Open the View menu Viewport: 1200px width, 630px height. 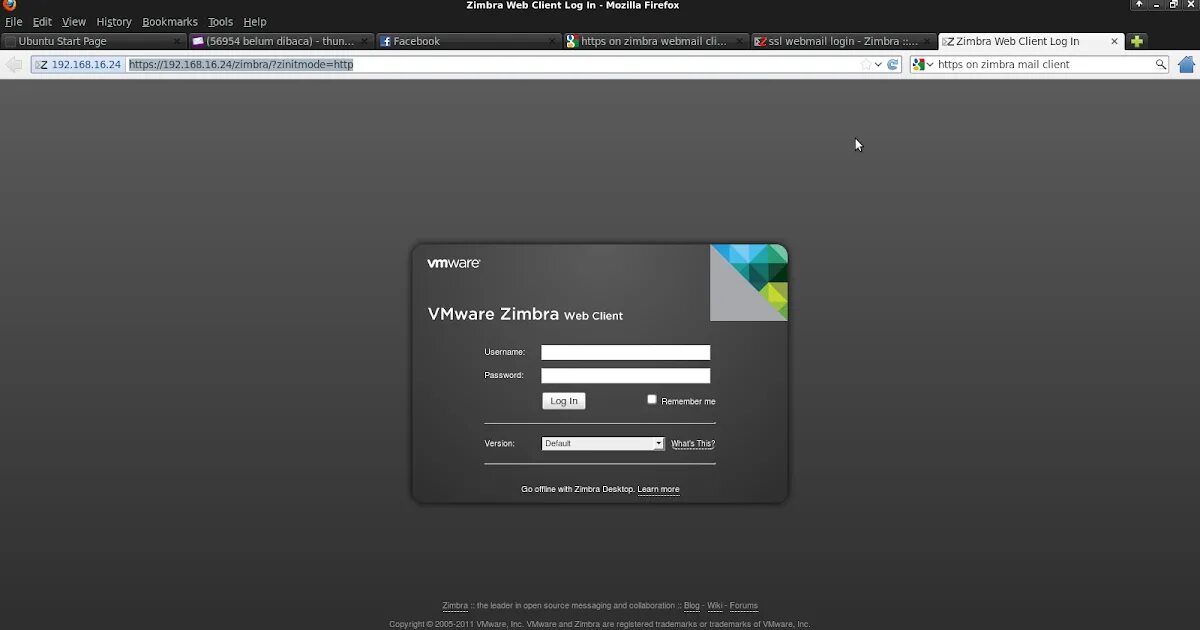[74, 21]
